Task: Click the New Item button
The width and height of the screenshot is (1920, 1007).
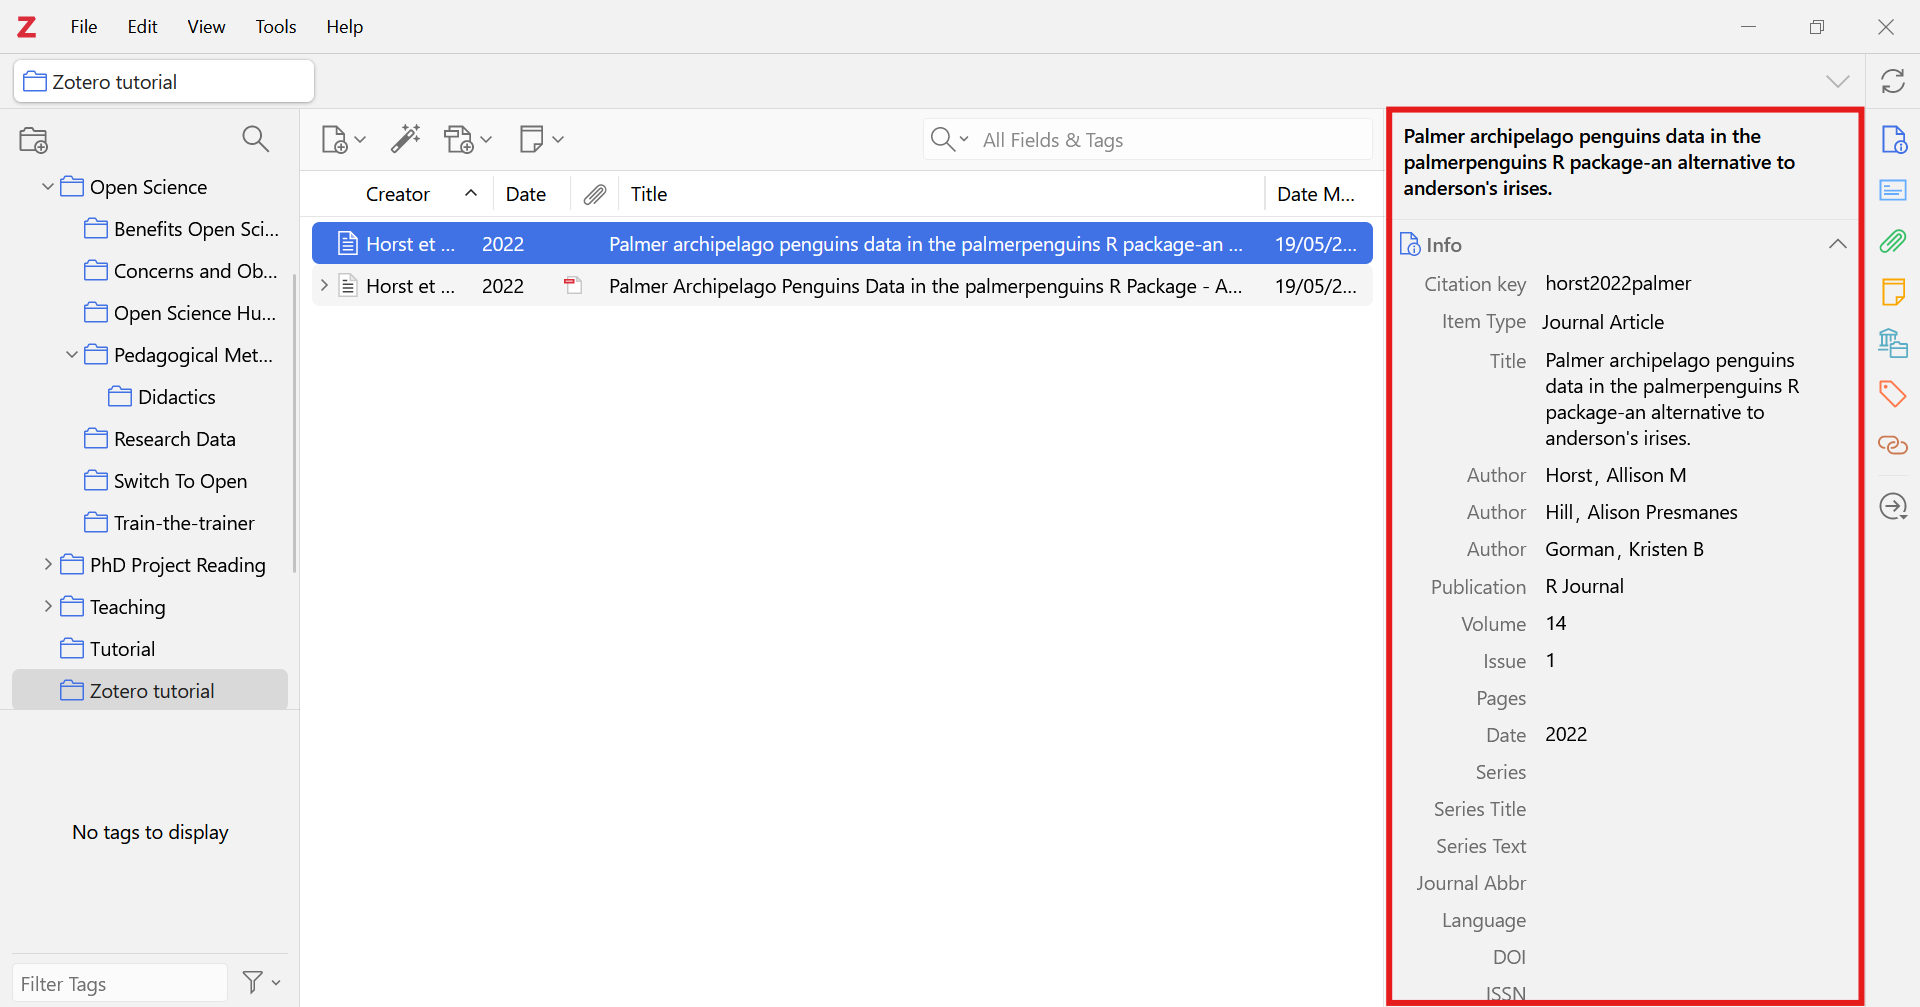Action: click(x=343, y=139)
